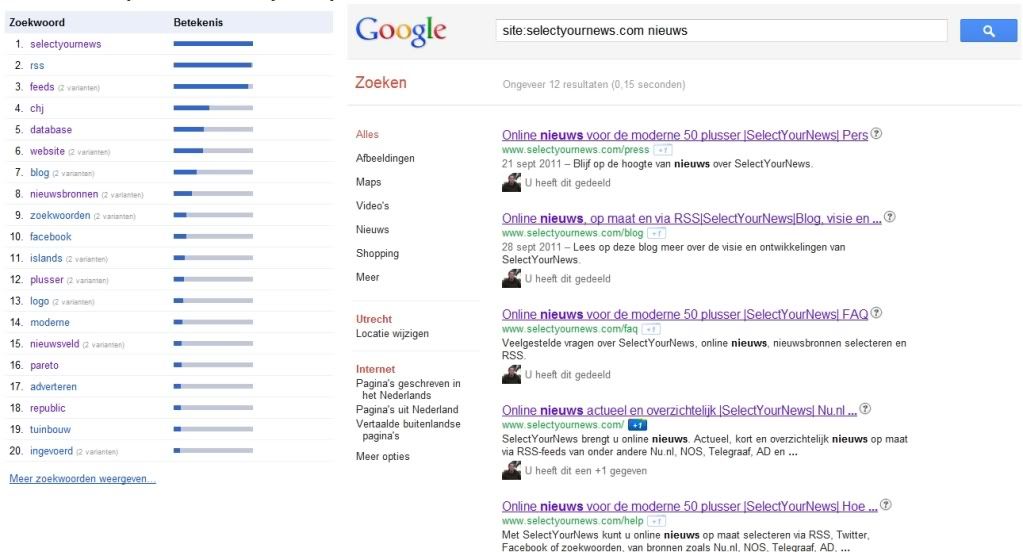Click the +1 button next to selectyournews.com/blog
This screenshot has width=1023, height=552.
click(656, 233)
